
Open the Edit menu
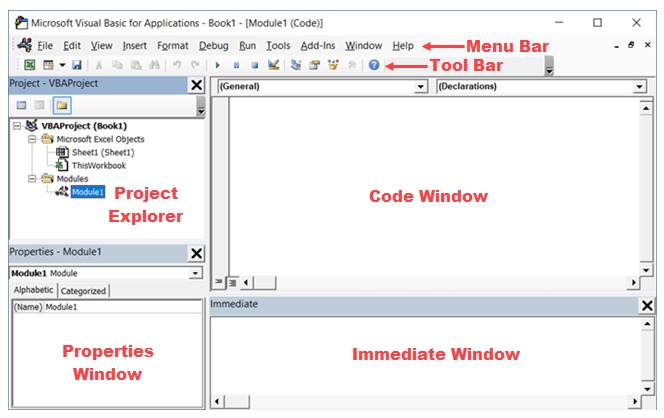pyautogui.click(x=72, y=46)
